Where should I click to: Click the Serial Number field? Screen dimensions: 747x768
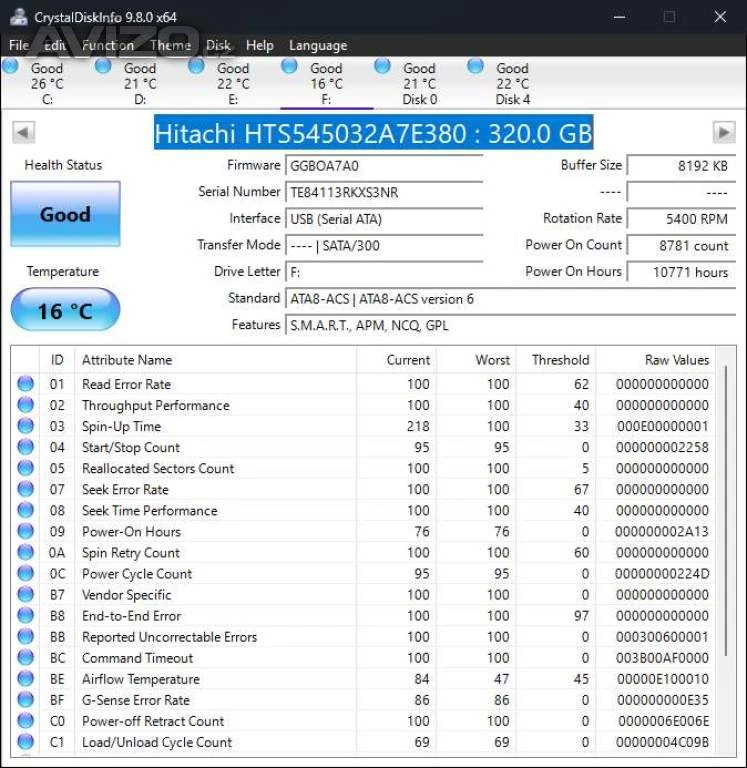click(x=384, y=192)
